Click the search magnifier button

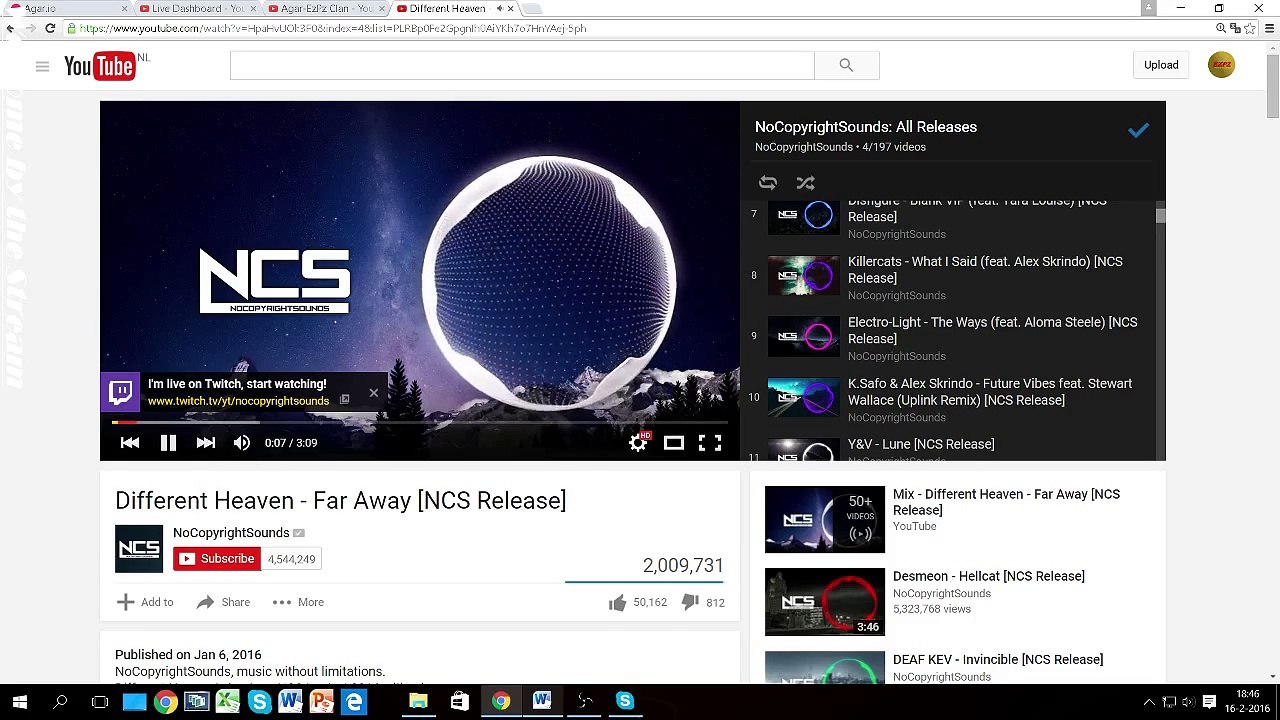pos(847,66)
